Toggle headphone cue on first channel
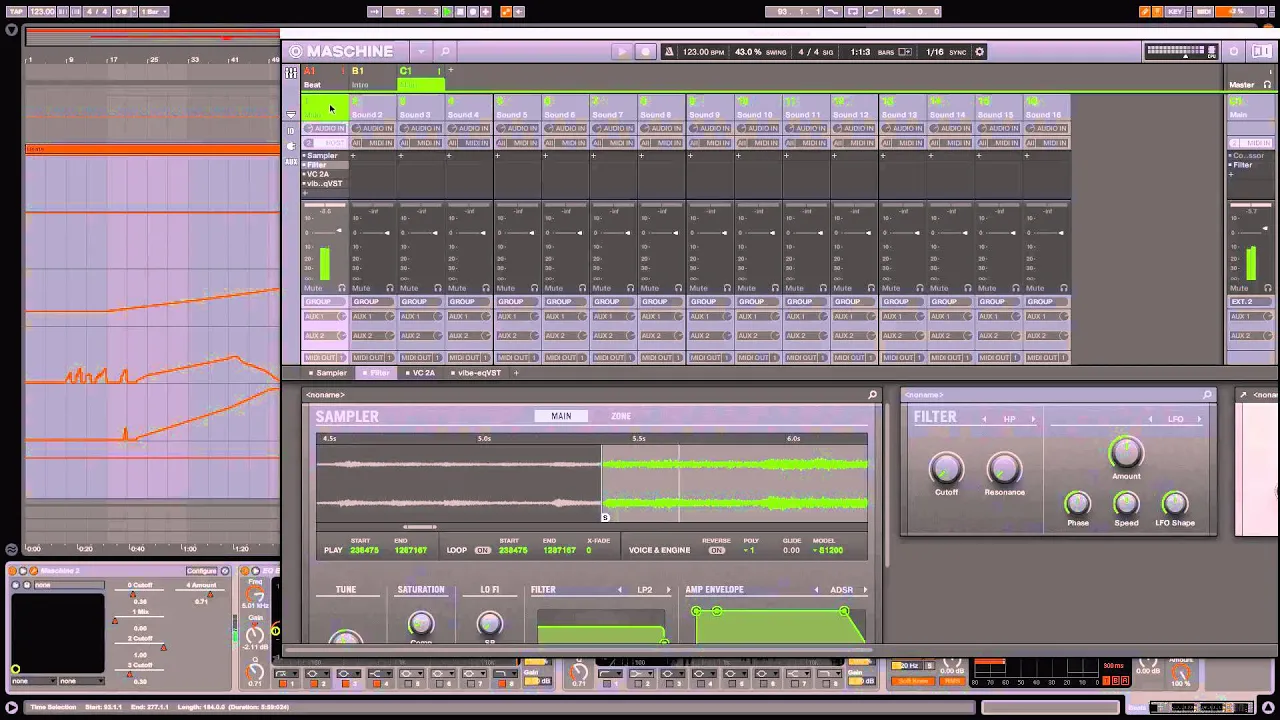Image resolution: width=1280 pixels, height=720 pixels. [341, 288]
